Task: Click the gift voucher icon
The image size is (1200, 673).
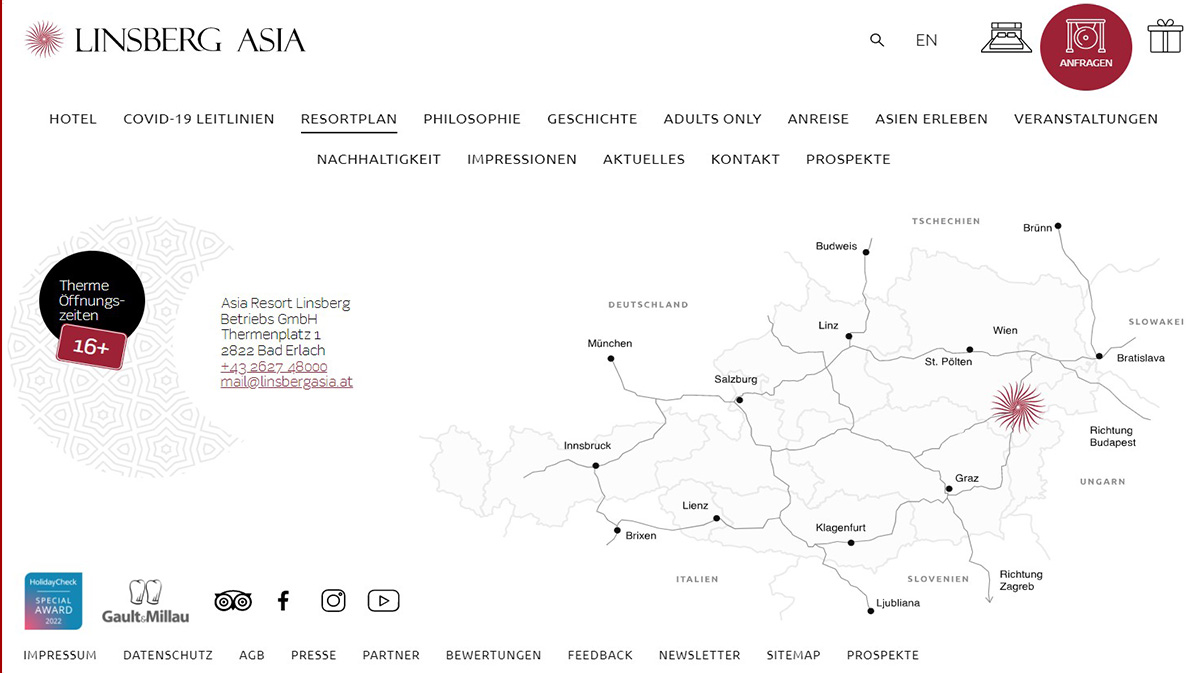Action: tap(1165, 37)
